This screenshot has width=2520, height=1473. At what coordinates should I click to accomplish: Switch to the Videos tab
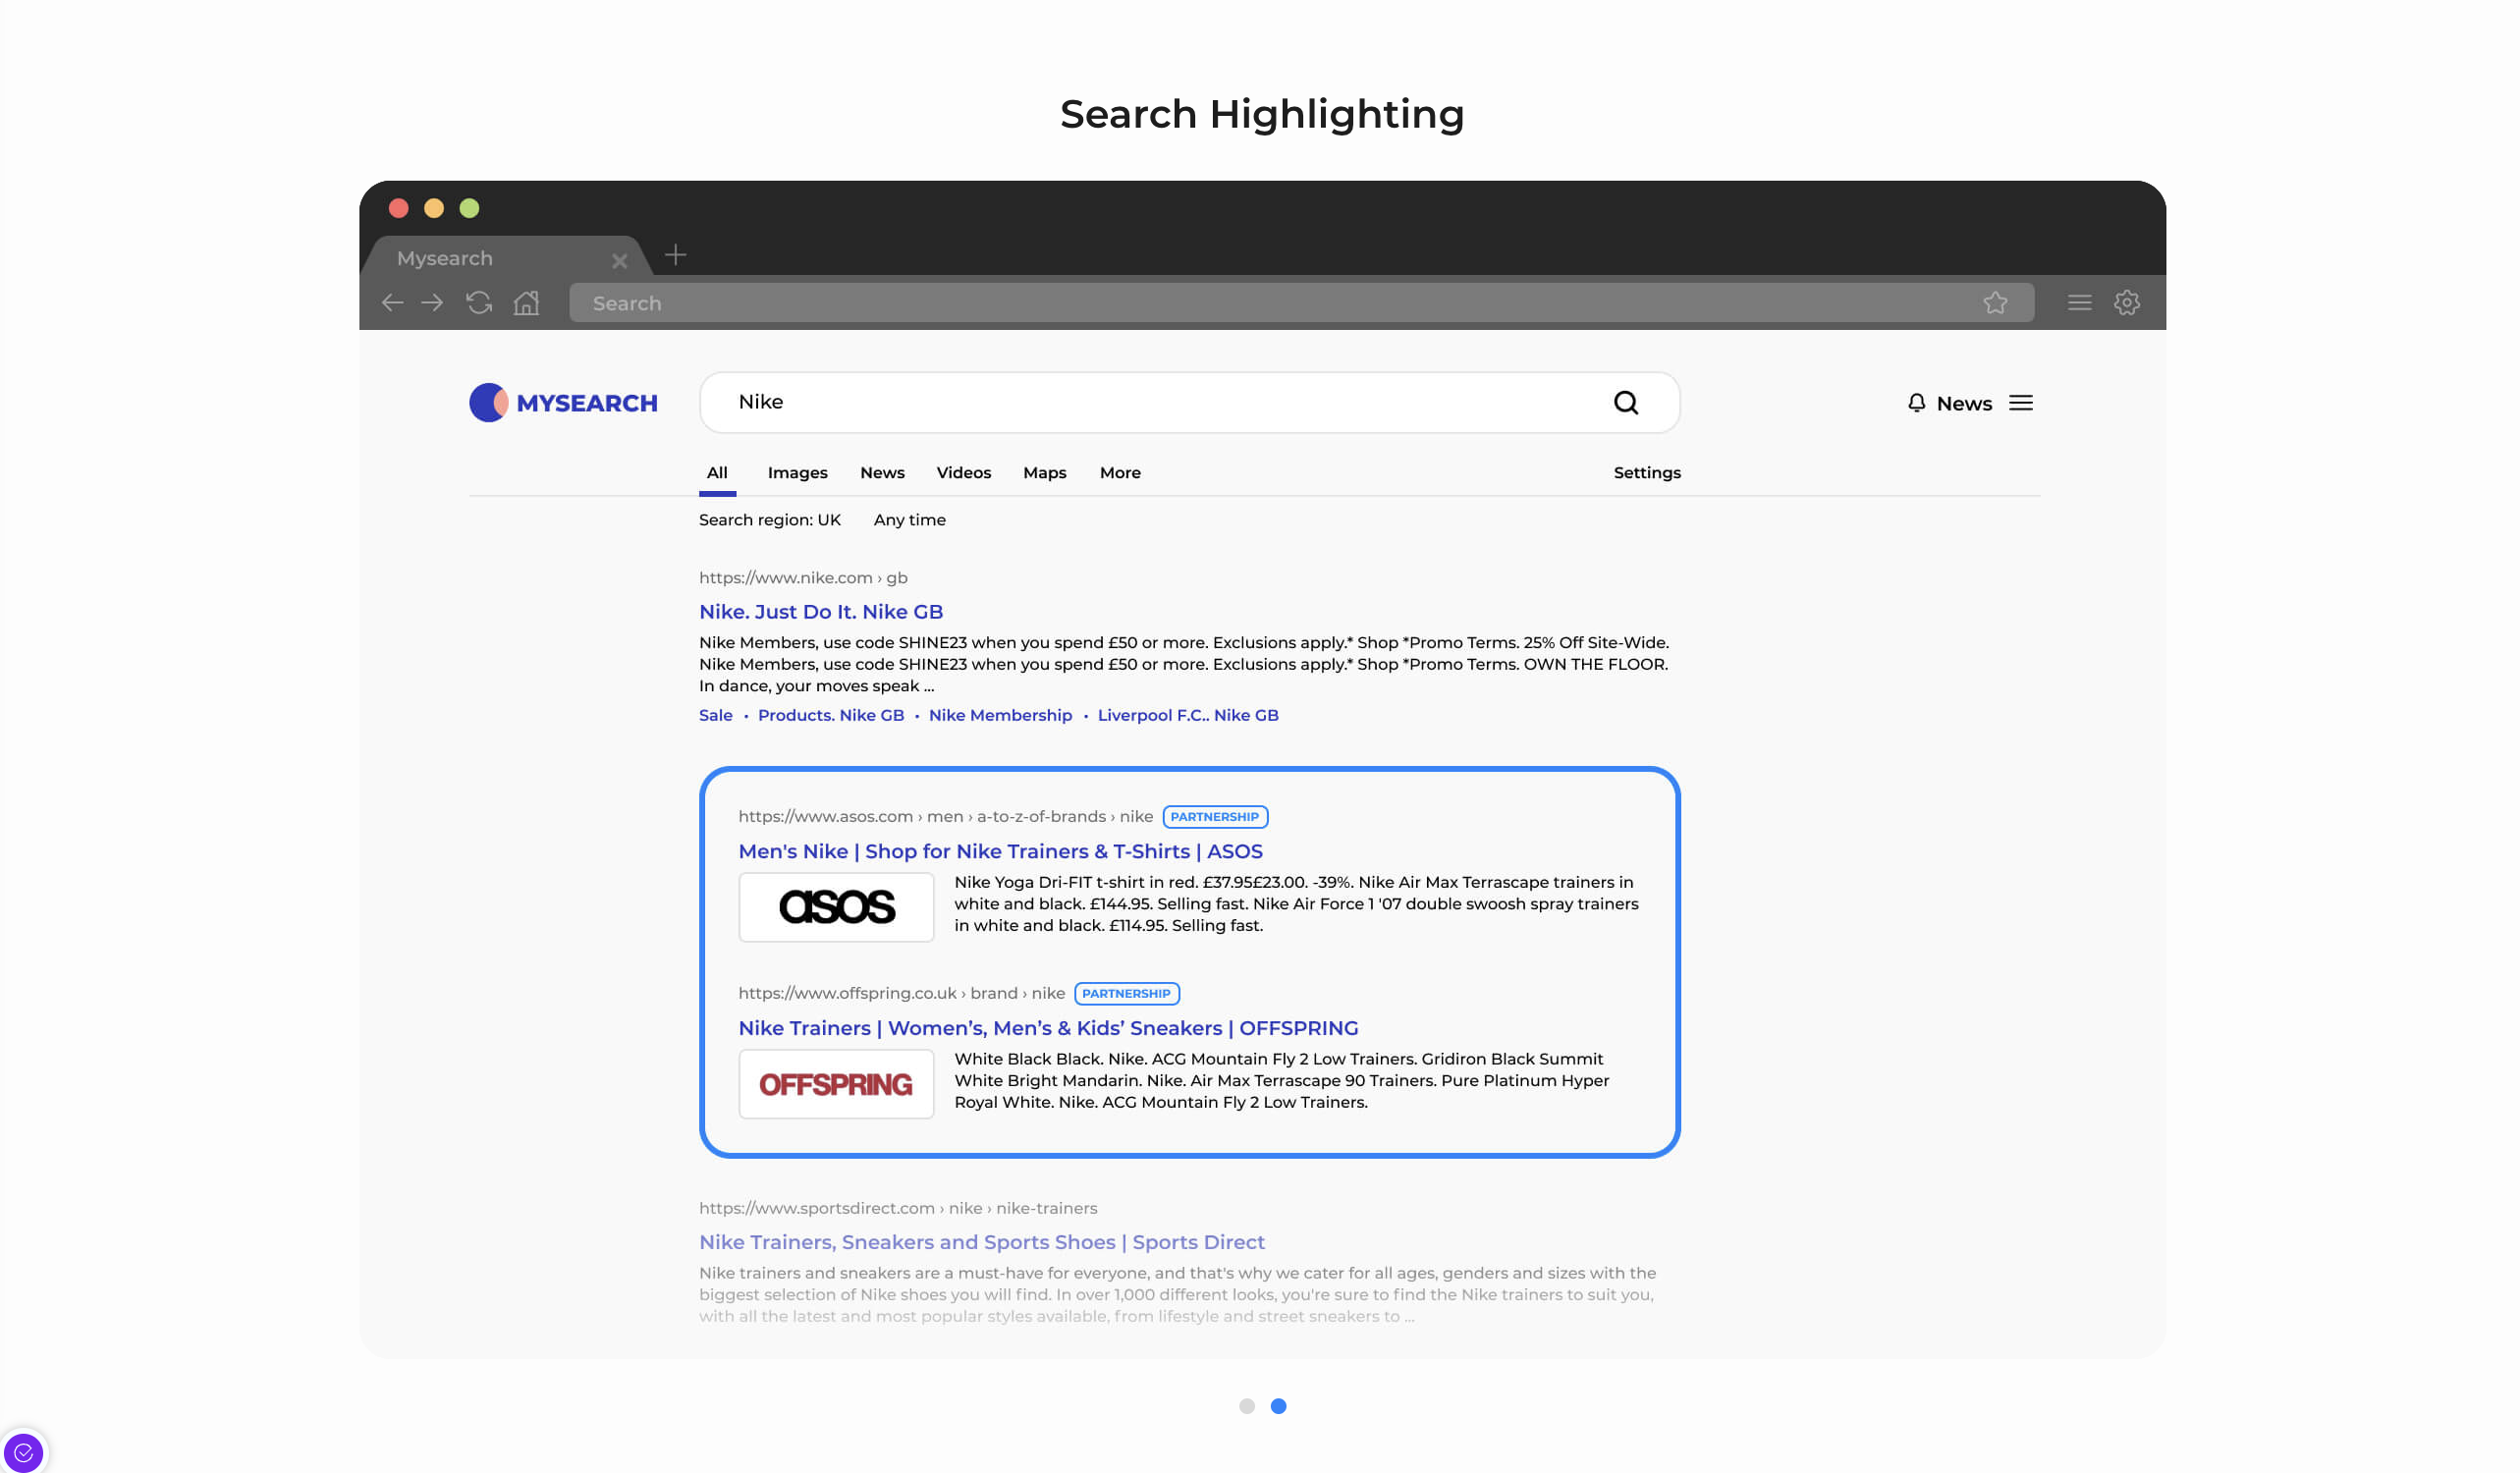[963, 473]
